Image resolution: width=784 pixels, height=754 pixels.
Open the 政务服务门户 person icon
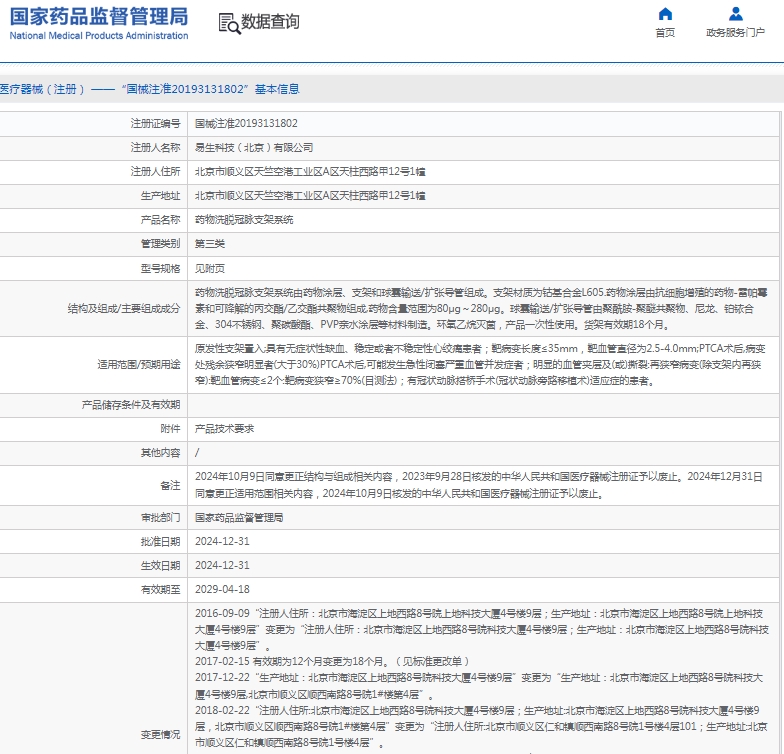point(736,14)
